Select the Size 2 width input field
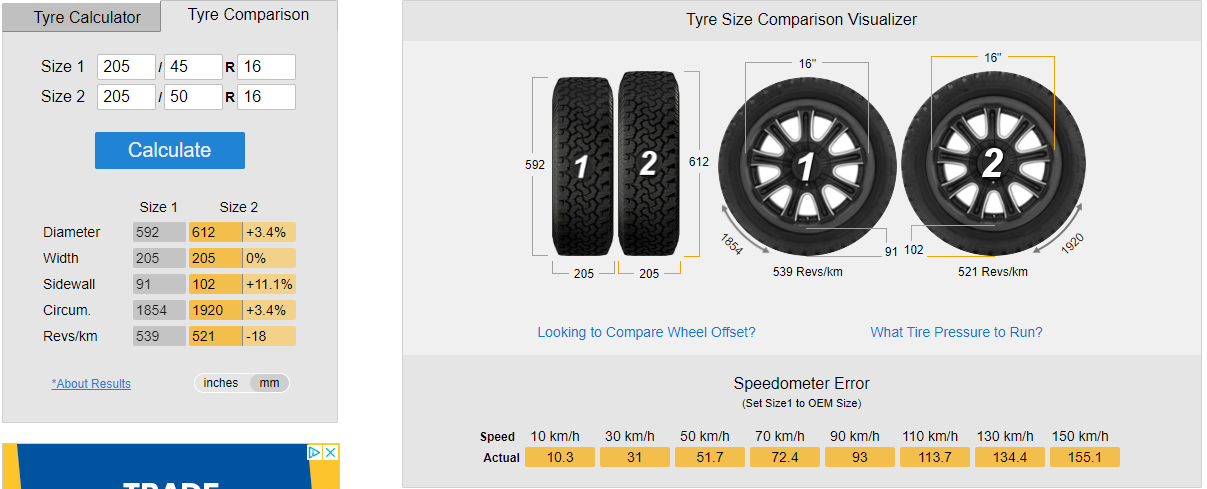Viewport: 1207px width, 489px height. click(126, 97)
